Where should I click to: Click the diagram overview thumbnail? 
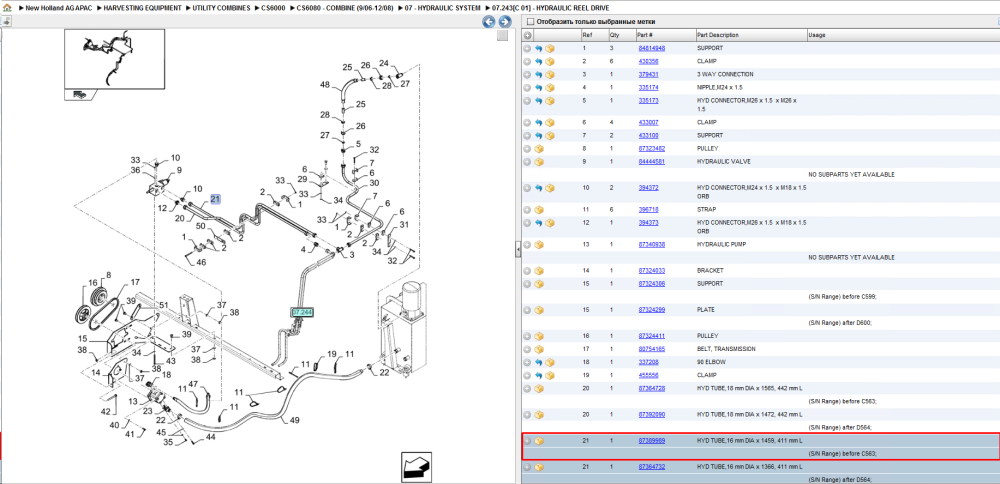tap(114, 59)
